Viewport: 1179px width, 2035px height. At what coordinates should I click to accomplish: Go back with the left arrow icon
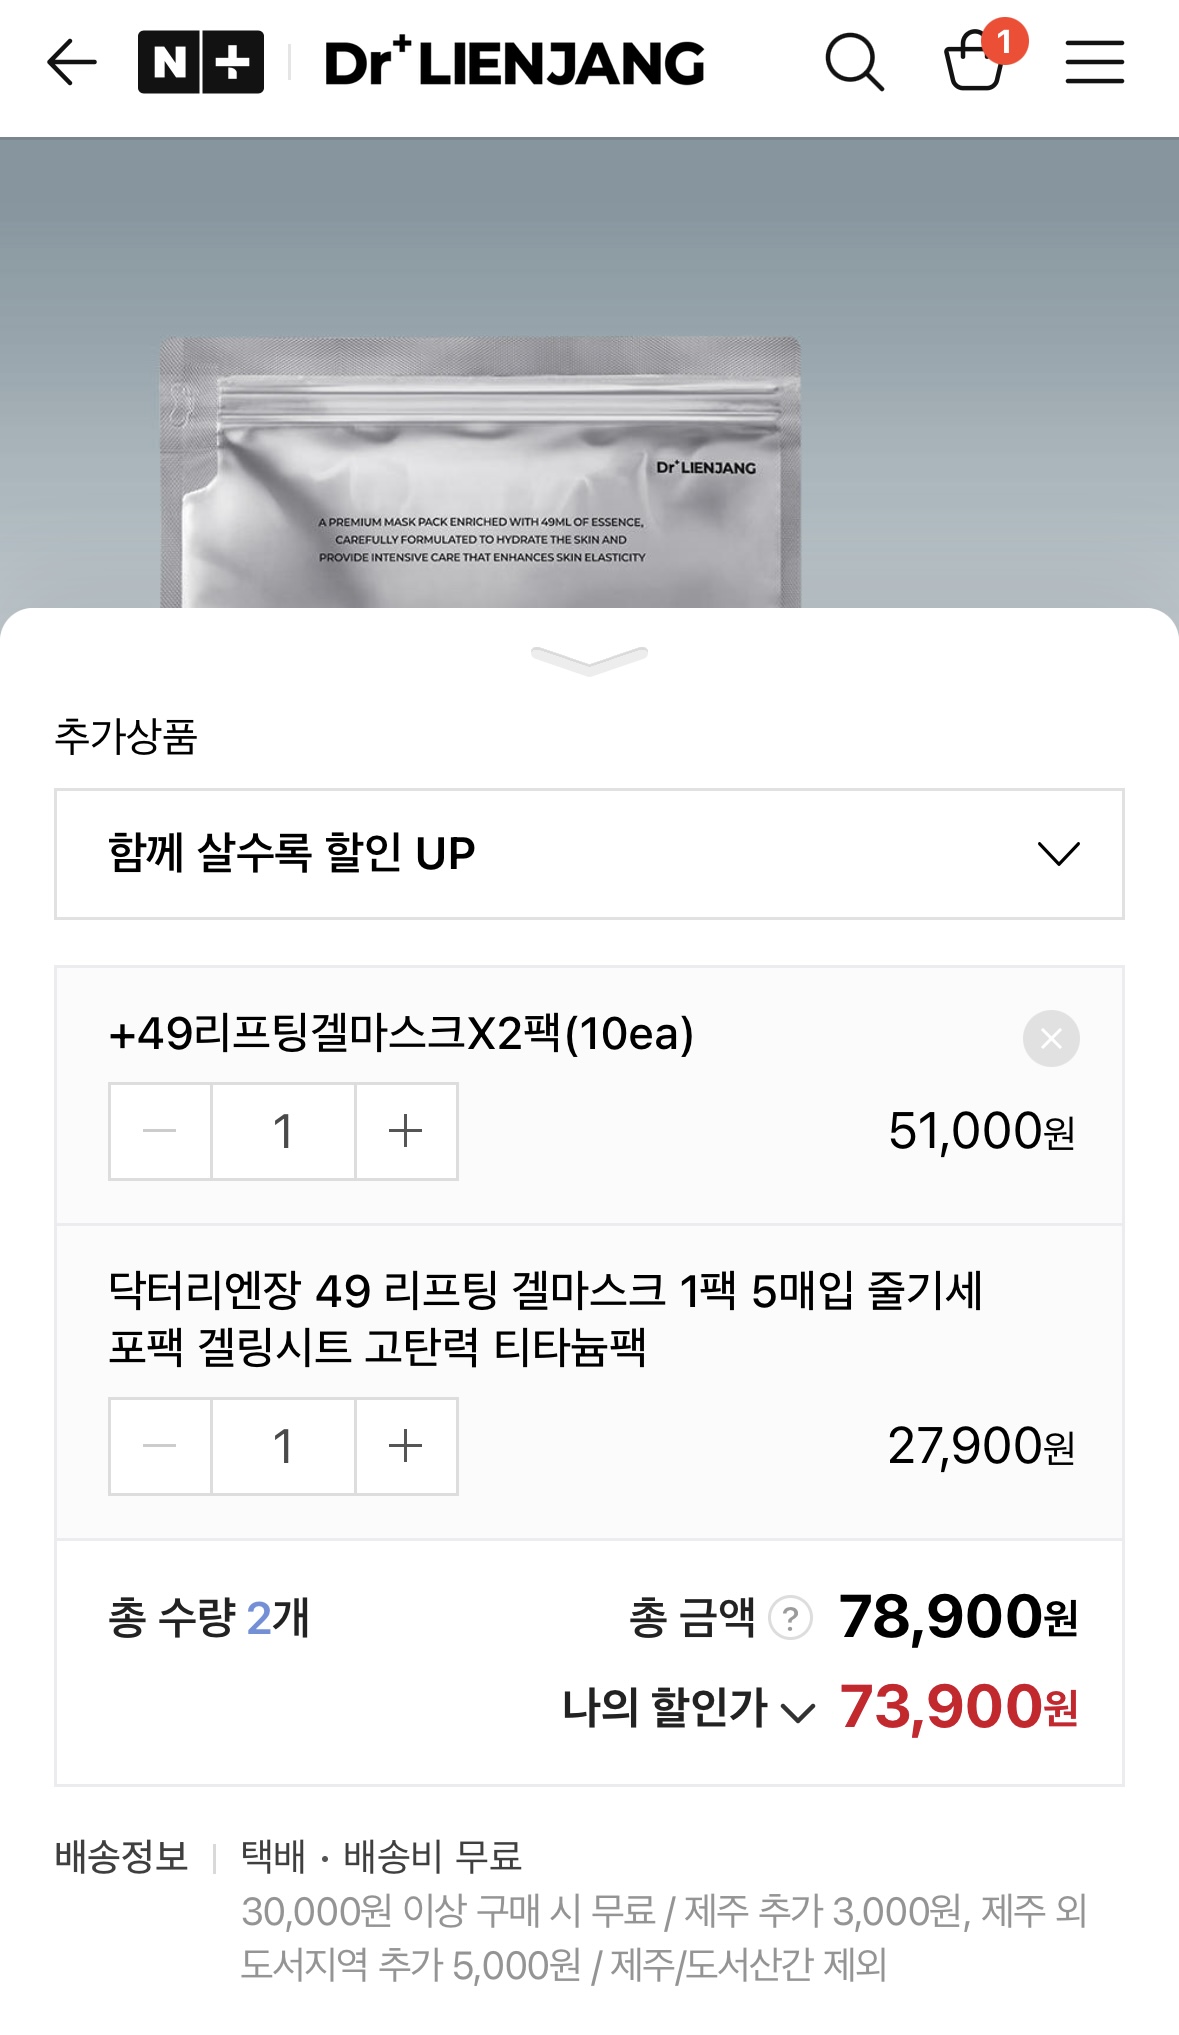point(72,63)
